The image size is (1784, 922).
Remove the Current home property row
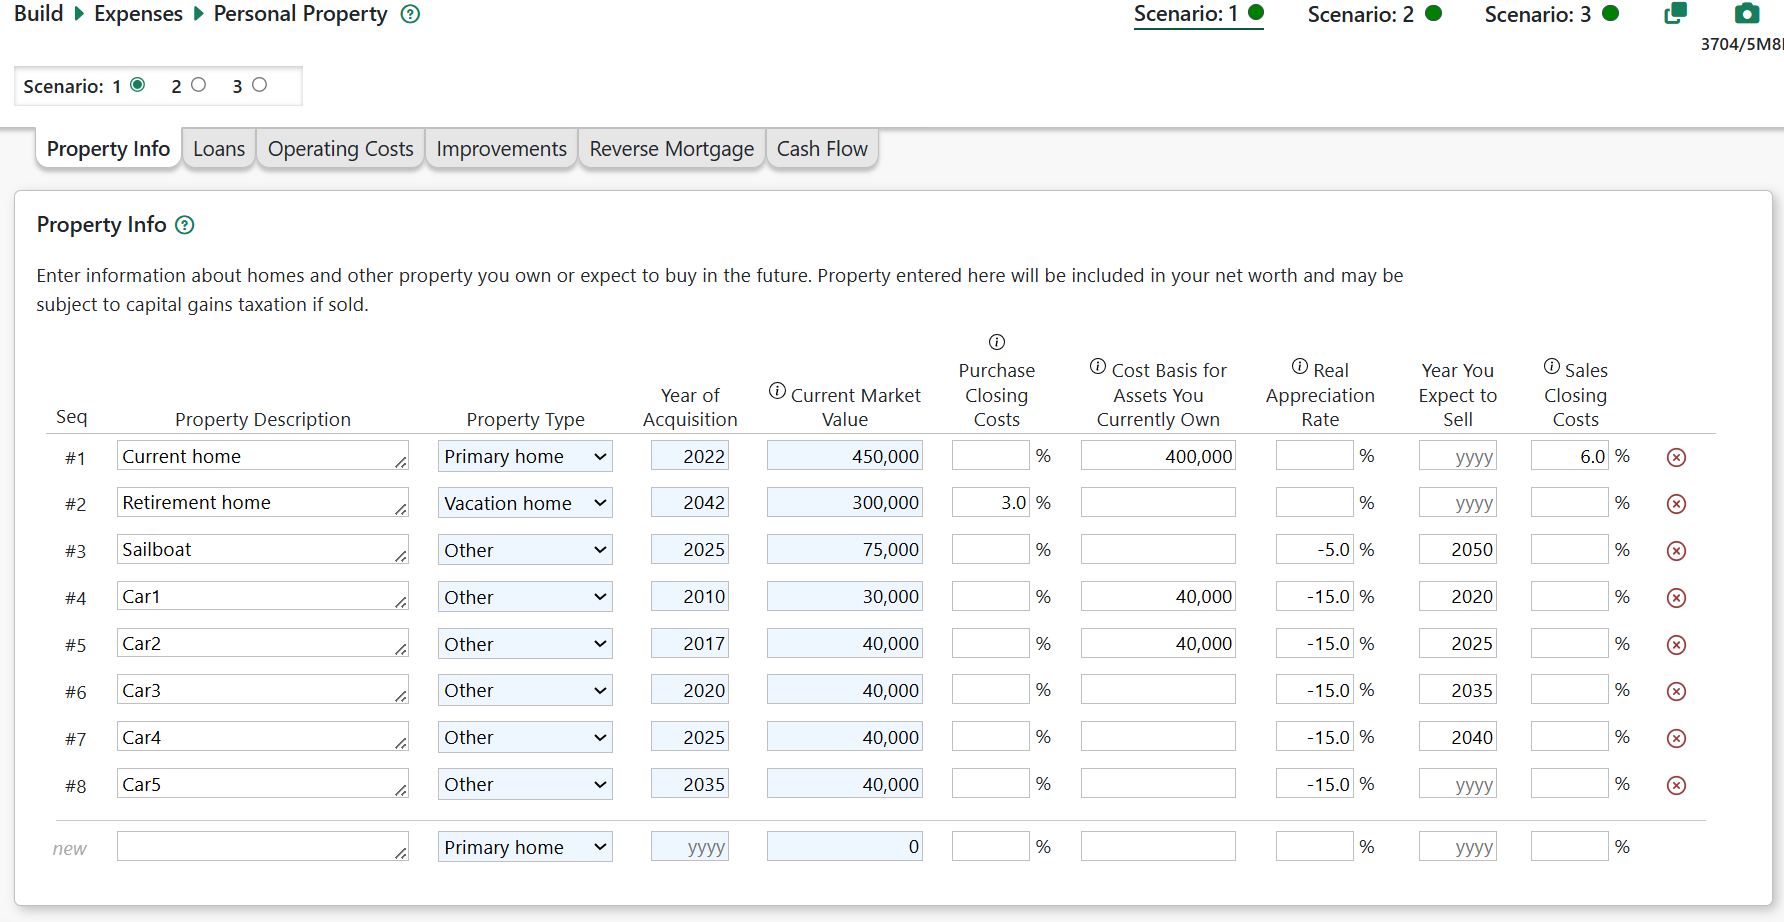(1677, 457)
